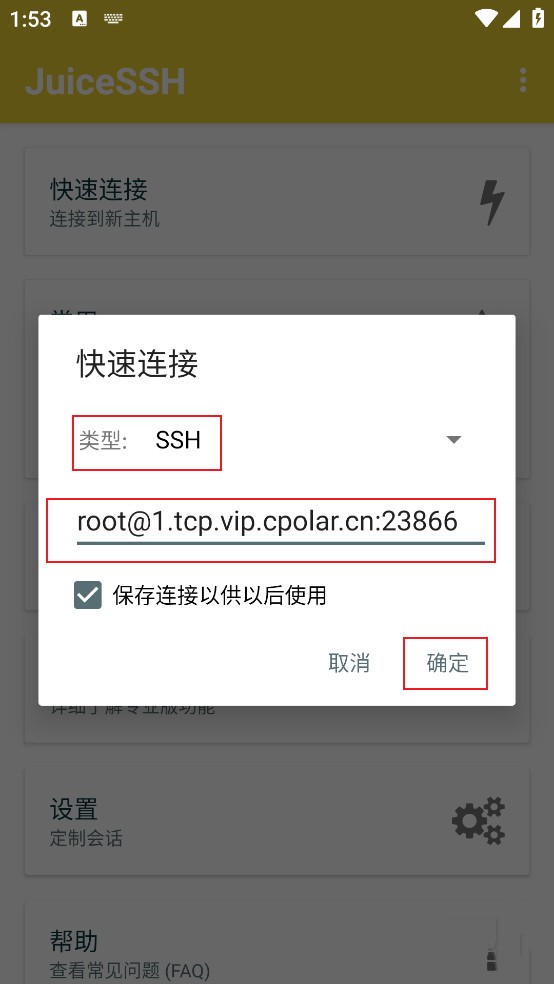This screenshot has width=554, height=984.
Task: Tap the keyboard notification icon
Action: 114,19
